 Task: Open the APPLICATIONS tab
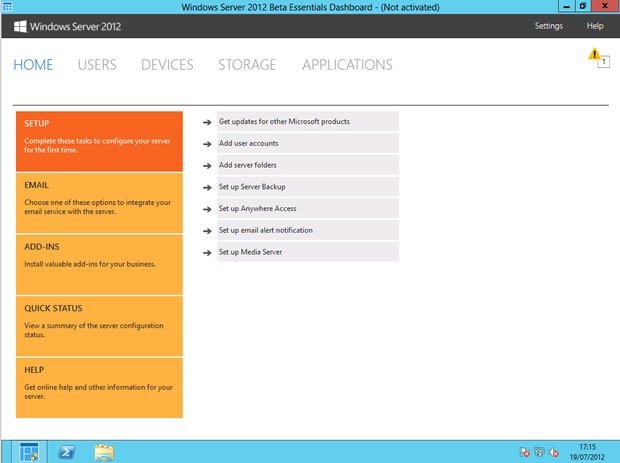(x=347, y=64)
